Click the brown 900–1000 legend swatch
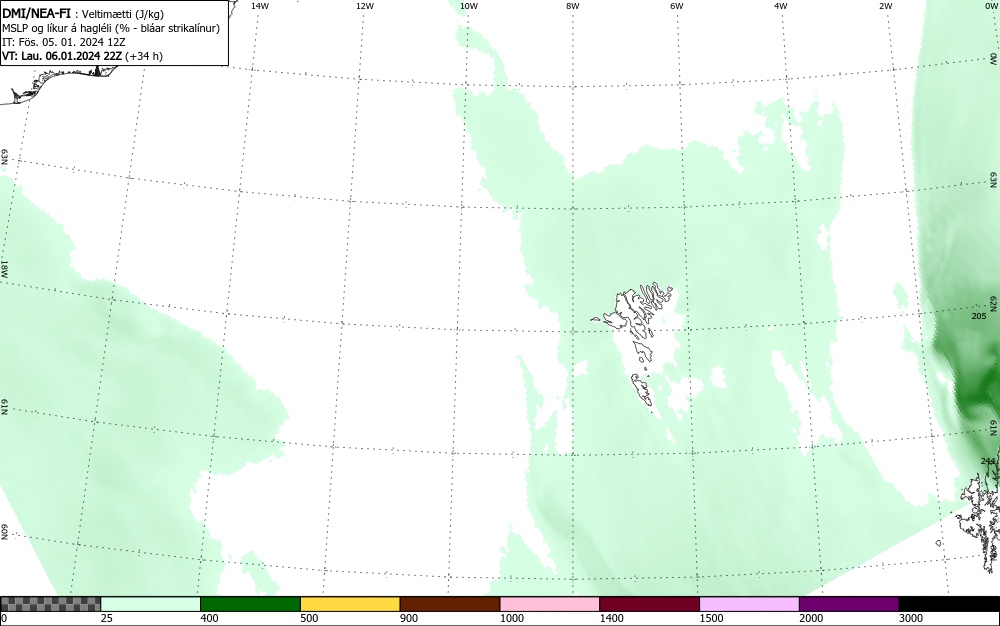The image size is (1000, 626). pos(450,604)
